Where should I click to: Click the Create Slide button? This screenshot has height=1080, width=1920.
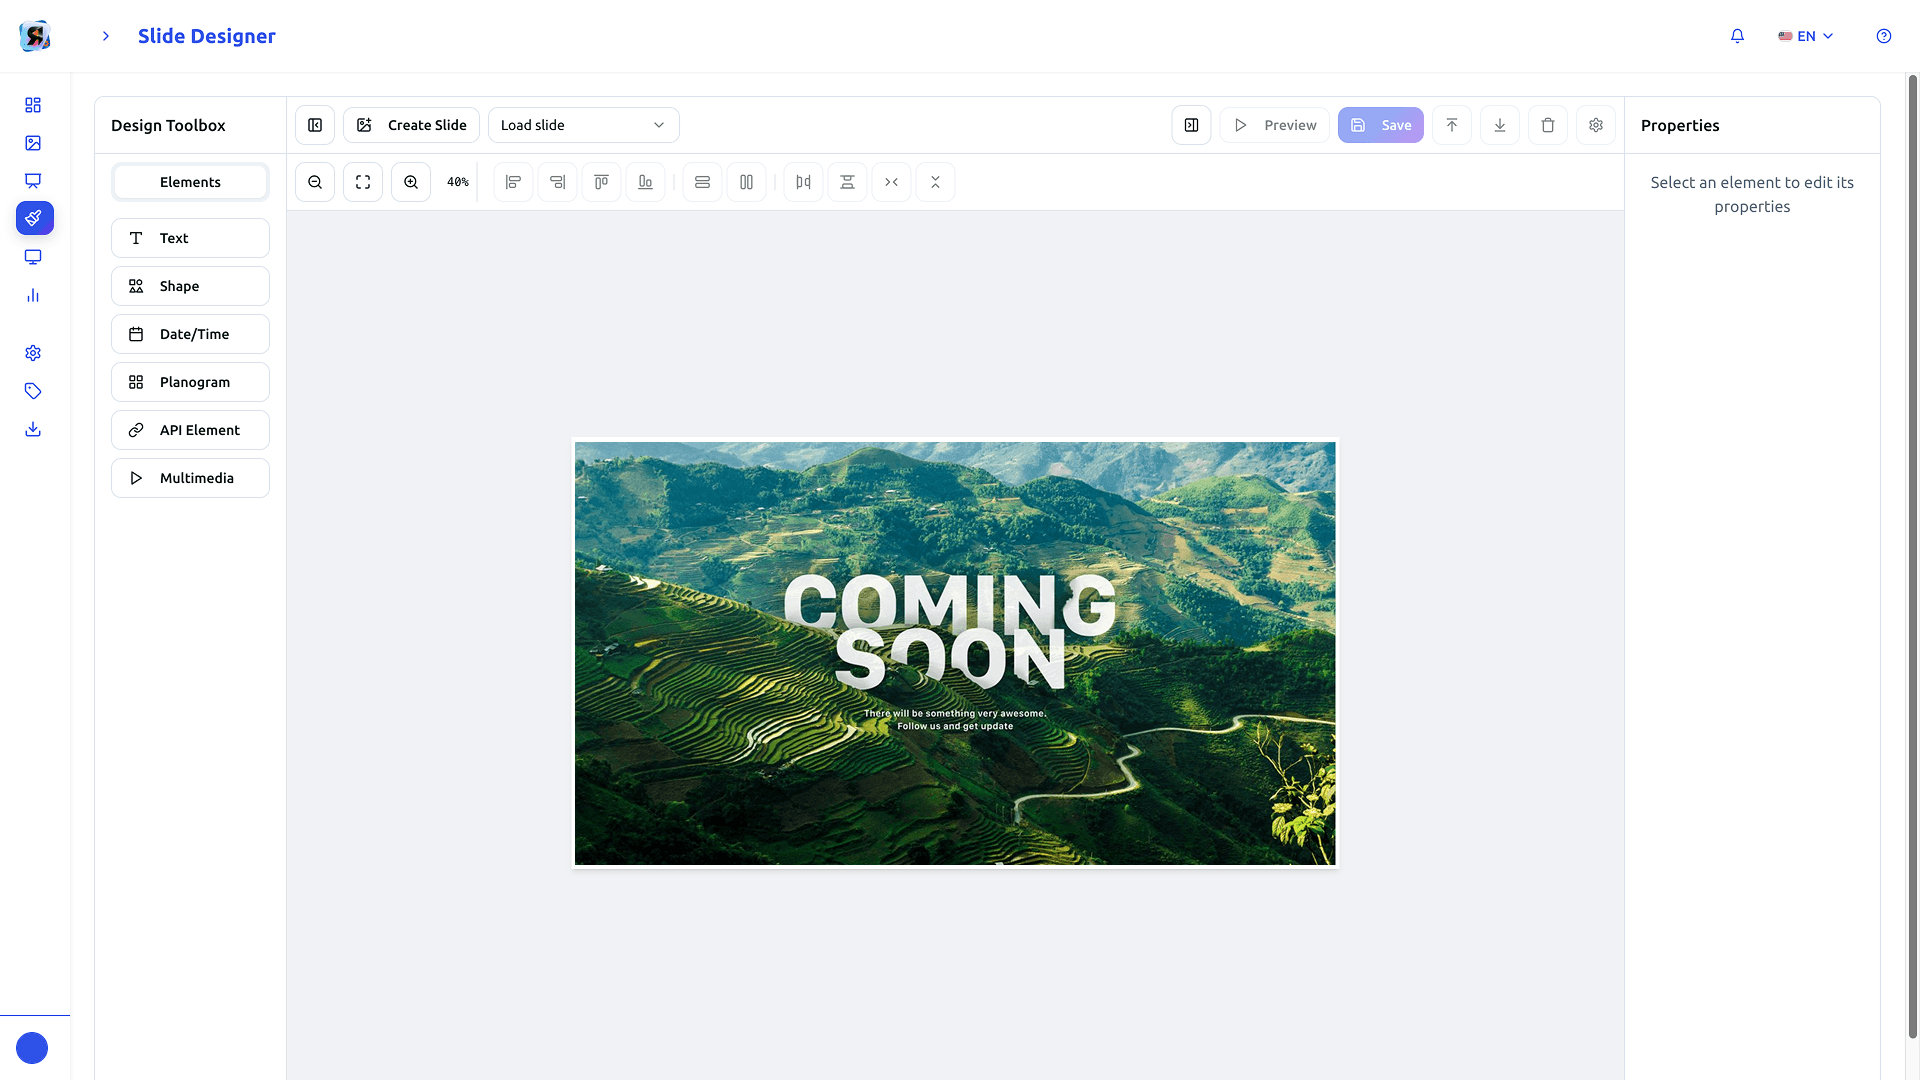(411, 125)
